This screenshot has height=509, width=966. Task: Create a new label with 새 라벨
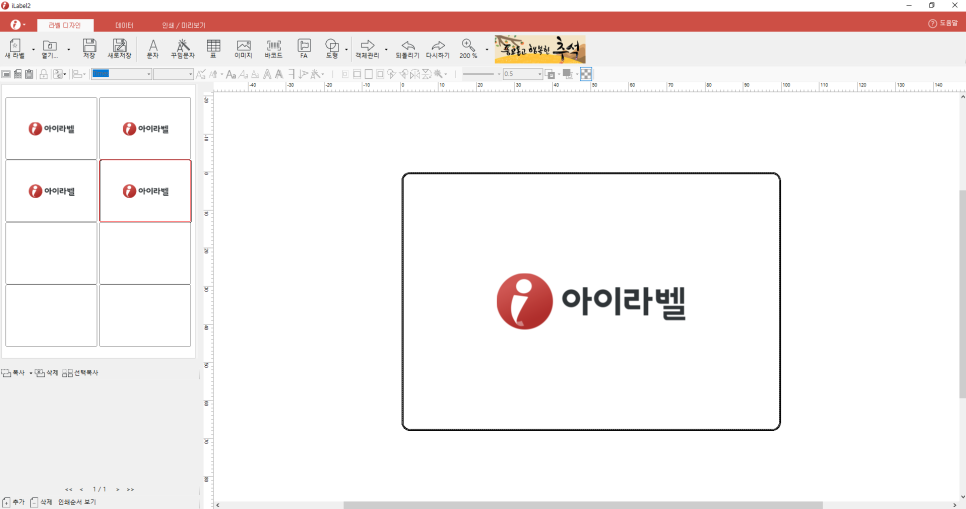[15, 48]
